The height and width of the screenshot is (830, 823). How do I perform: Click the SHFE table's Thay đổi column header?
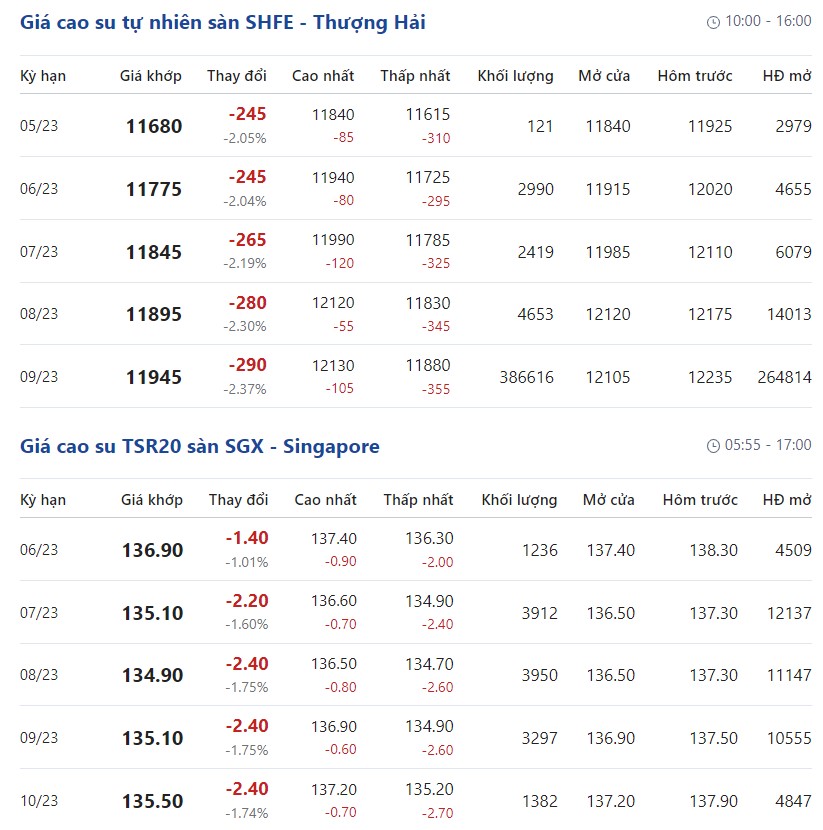237,76
